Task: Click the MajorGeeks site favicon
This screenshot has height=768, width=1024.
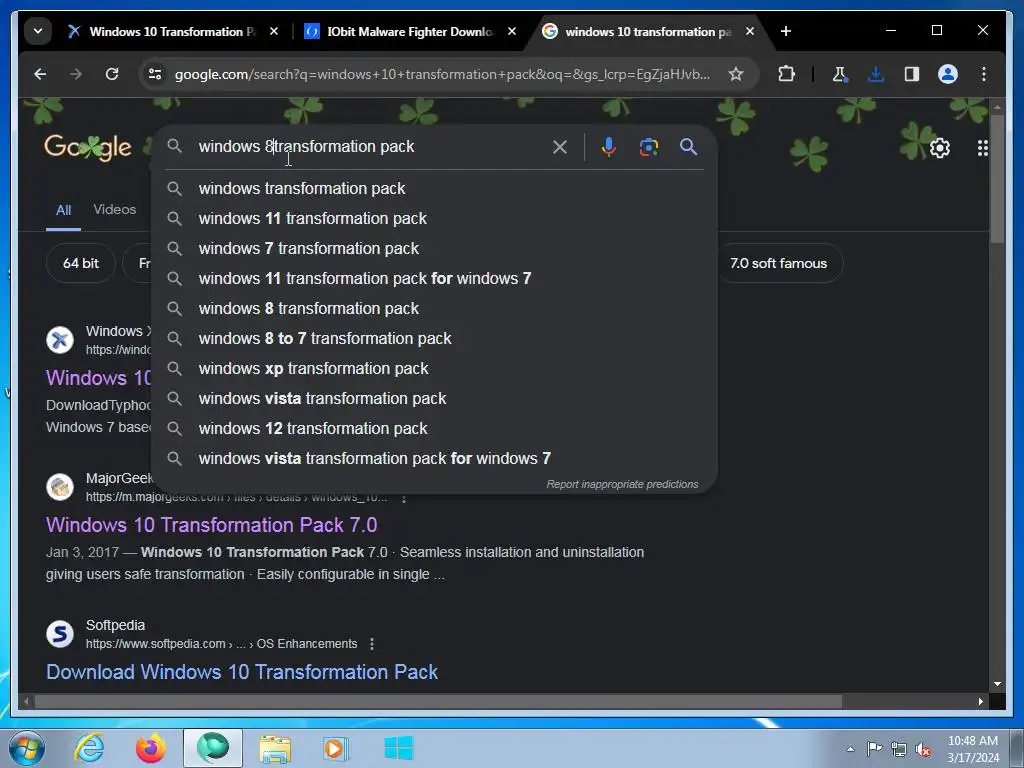Action: click(x=60, y=487)
